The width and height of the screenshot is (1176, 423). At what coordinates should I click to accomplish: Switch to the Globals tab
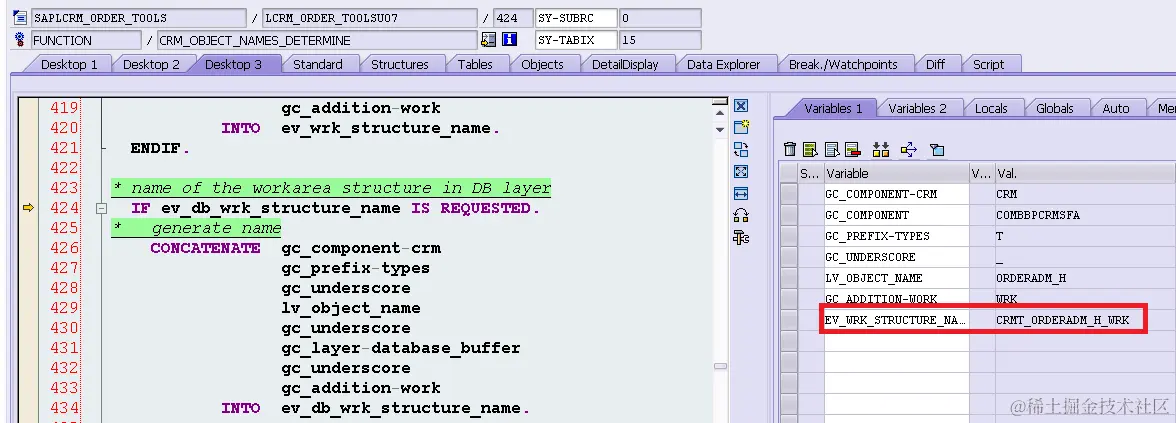(1054, 109)
